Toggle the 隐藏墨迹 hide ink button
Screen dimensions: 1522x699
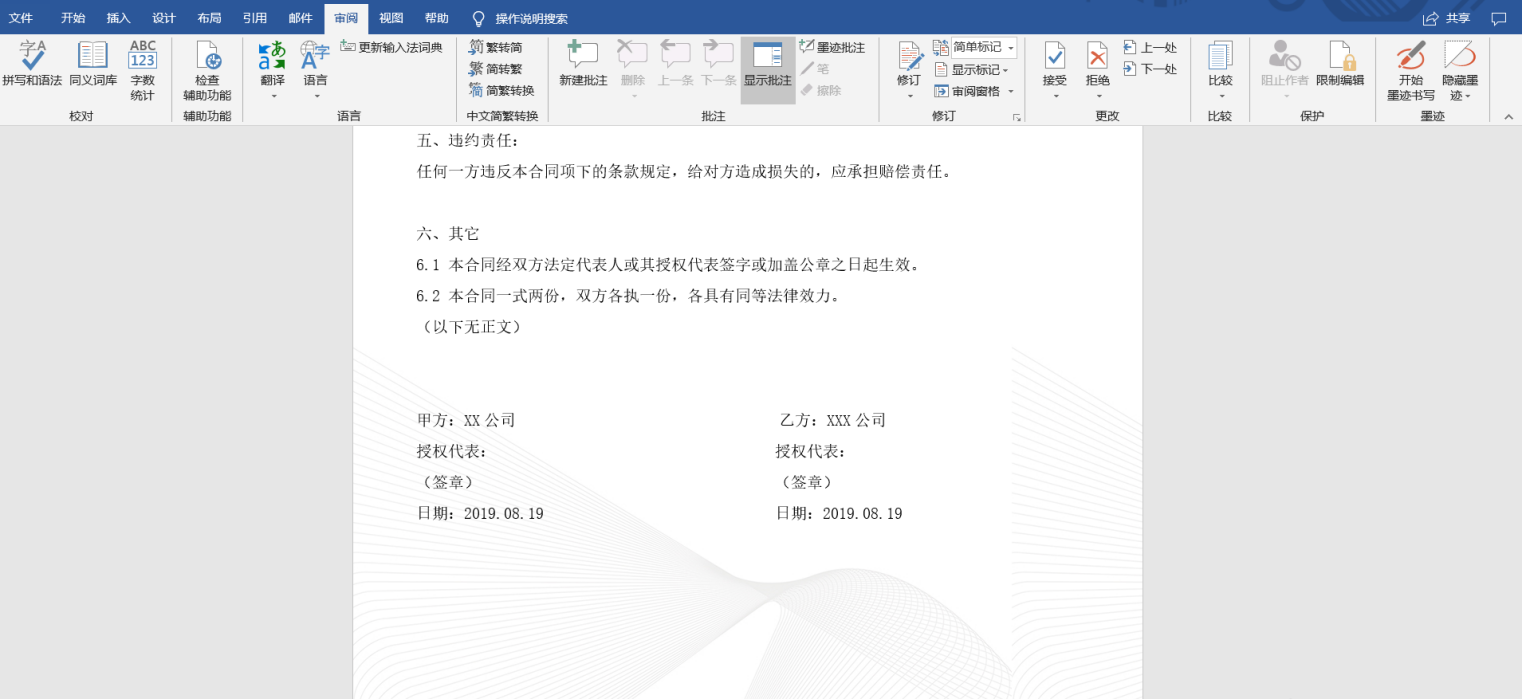point(1460,70)
